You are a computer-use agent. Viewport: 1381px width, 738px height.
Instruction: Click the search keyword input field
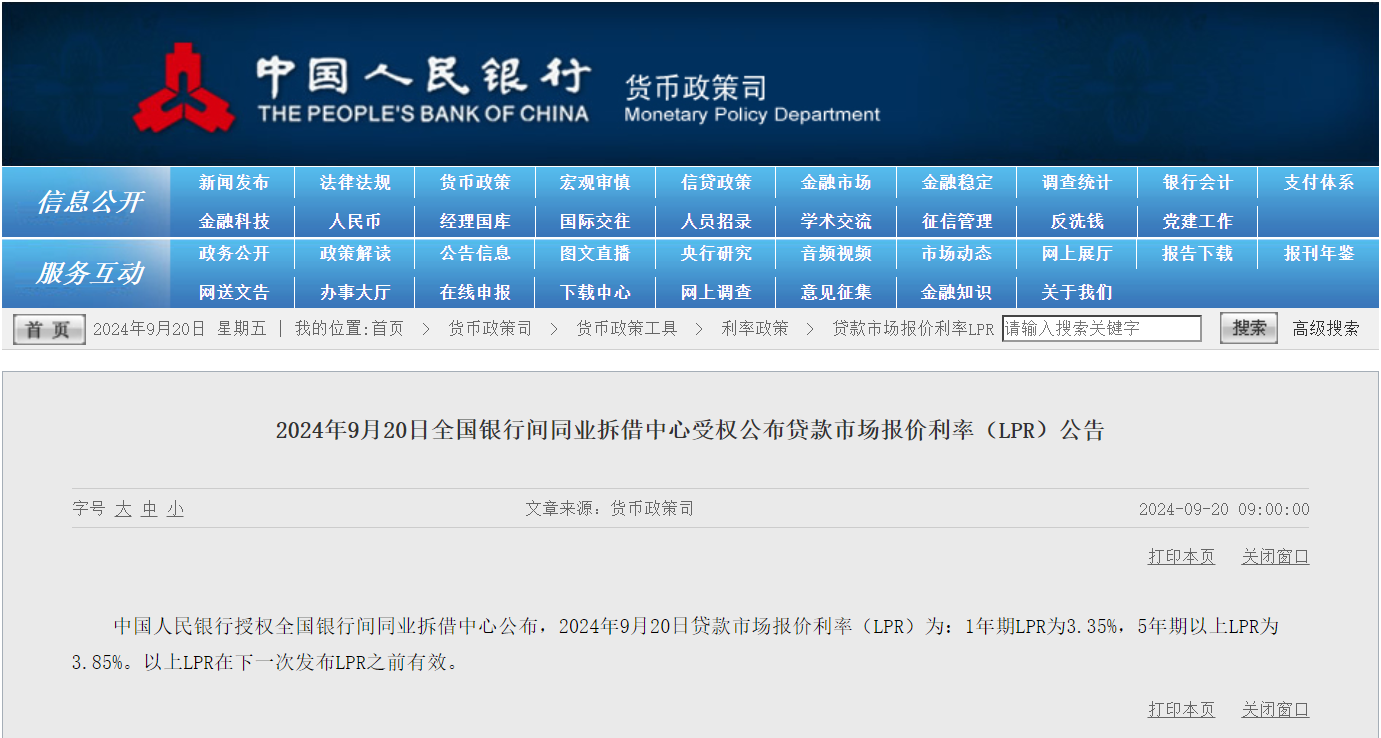(1100, 328)
